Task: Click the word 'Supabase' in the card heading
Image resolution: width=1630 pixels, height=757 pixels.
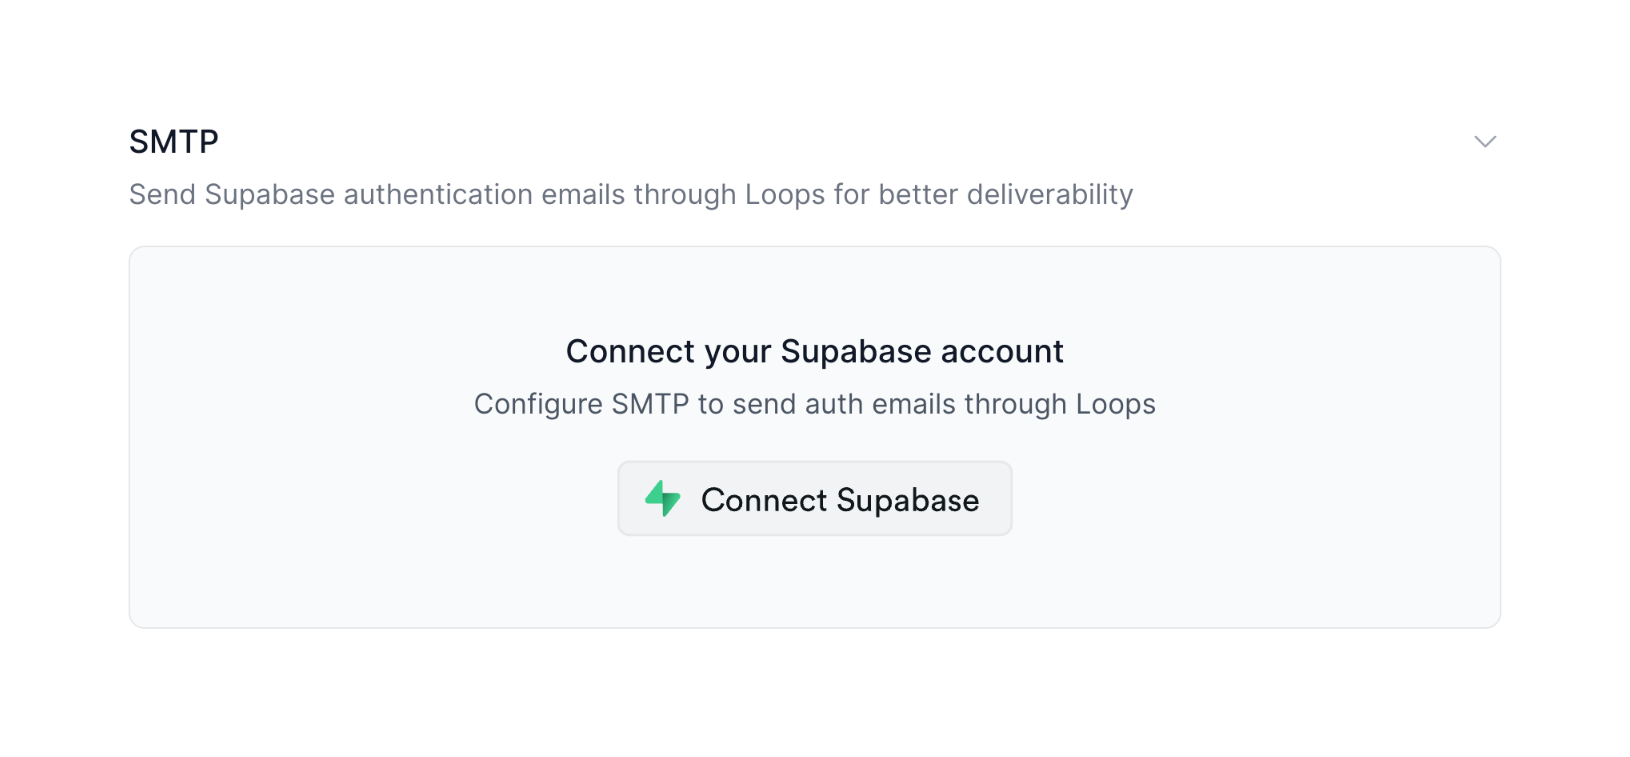Action: pyautogui.click(x=856, y=351)
